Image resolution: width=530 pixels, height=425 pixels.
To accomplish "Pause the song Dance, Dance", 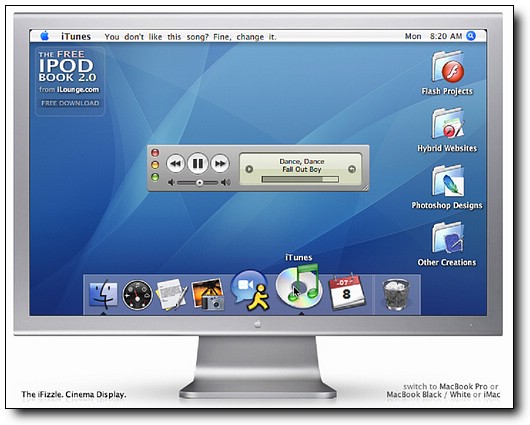I will (x=198, y=163).
